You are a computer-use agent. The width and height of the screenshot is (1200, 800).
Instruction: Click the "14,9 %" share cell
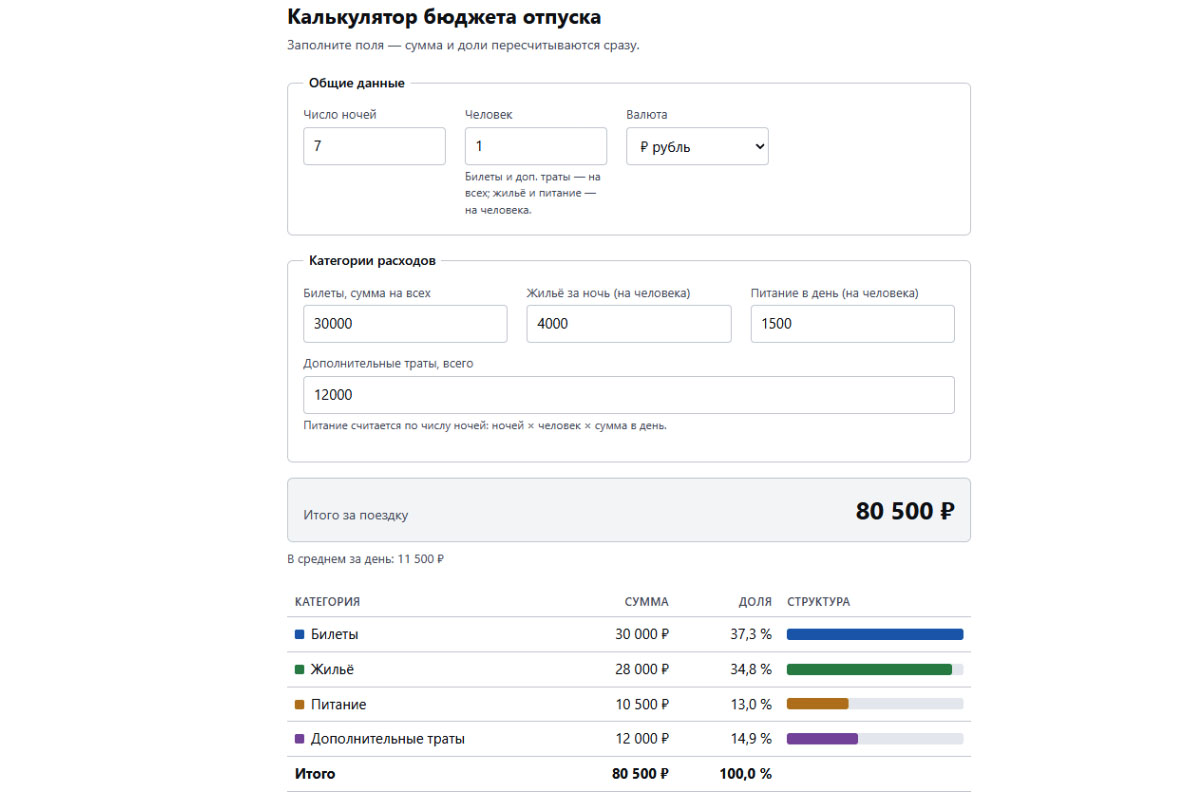click(x=751, y=739)
